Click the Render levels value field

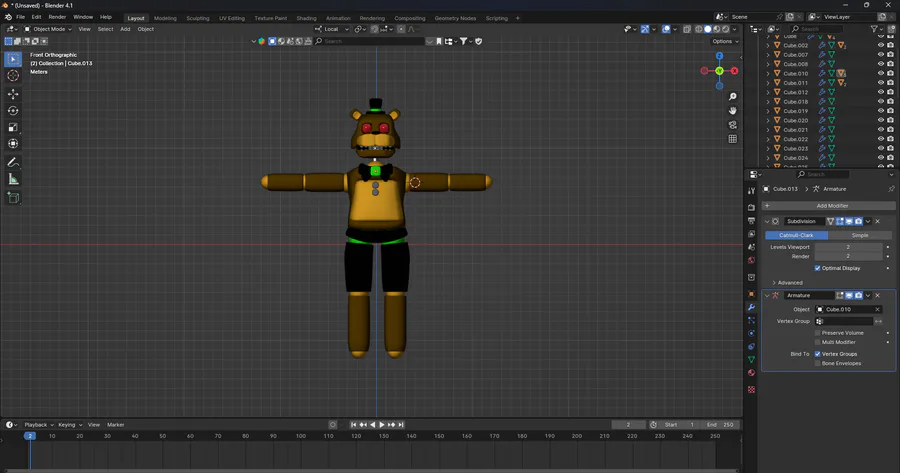(848, 257)
